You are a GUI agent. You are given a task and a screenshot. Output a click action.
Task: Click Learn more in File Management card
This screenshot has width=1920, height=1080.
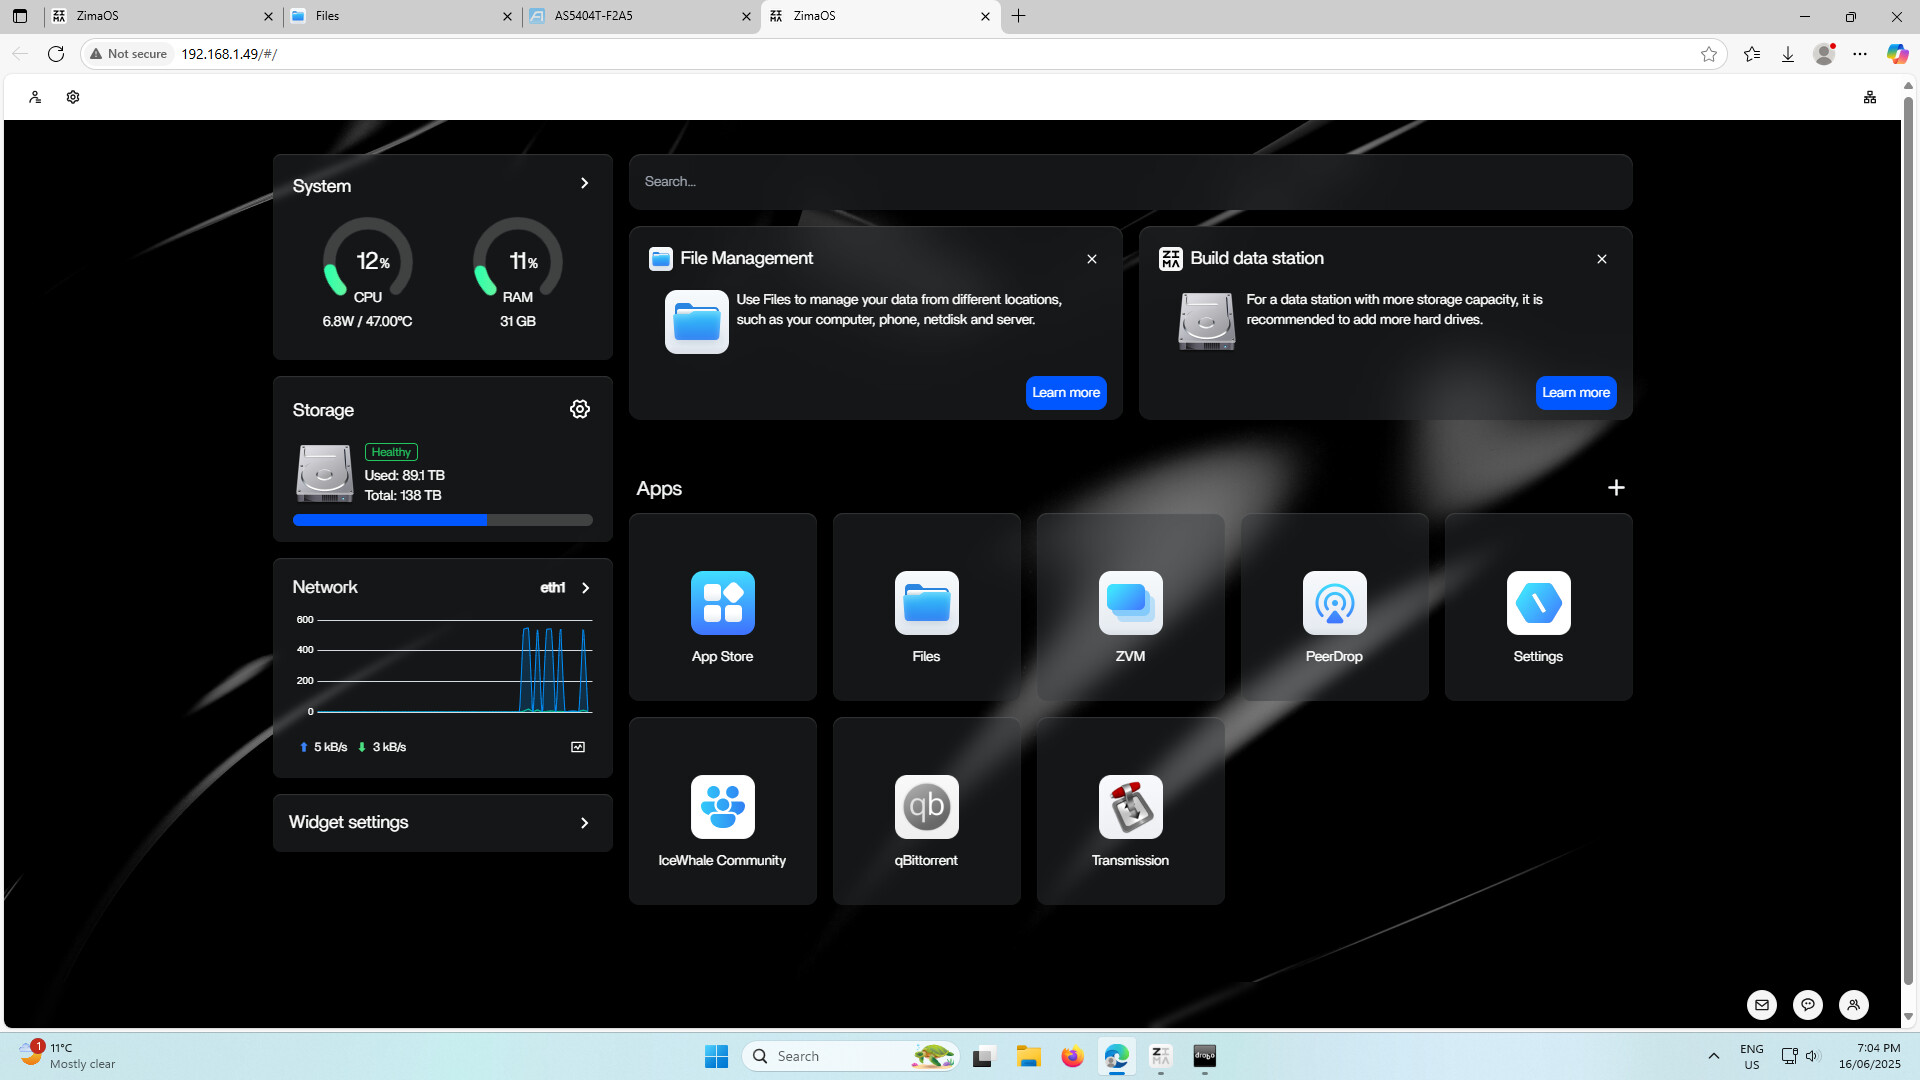pyautogui.click(x=1066, y=393)
